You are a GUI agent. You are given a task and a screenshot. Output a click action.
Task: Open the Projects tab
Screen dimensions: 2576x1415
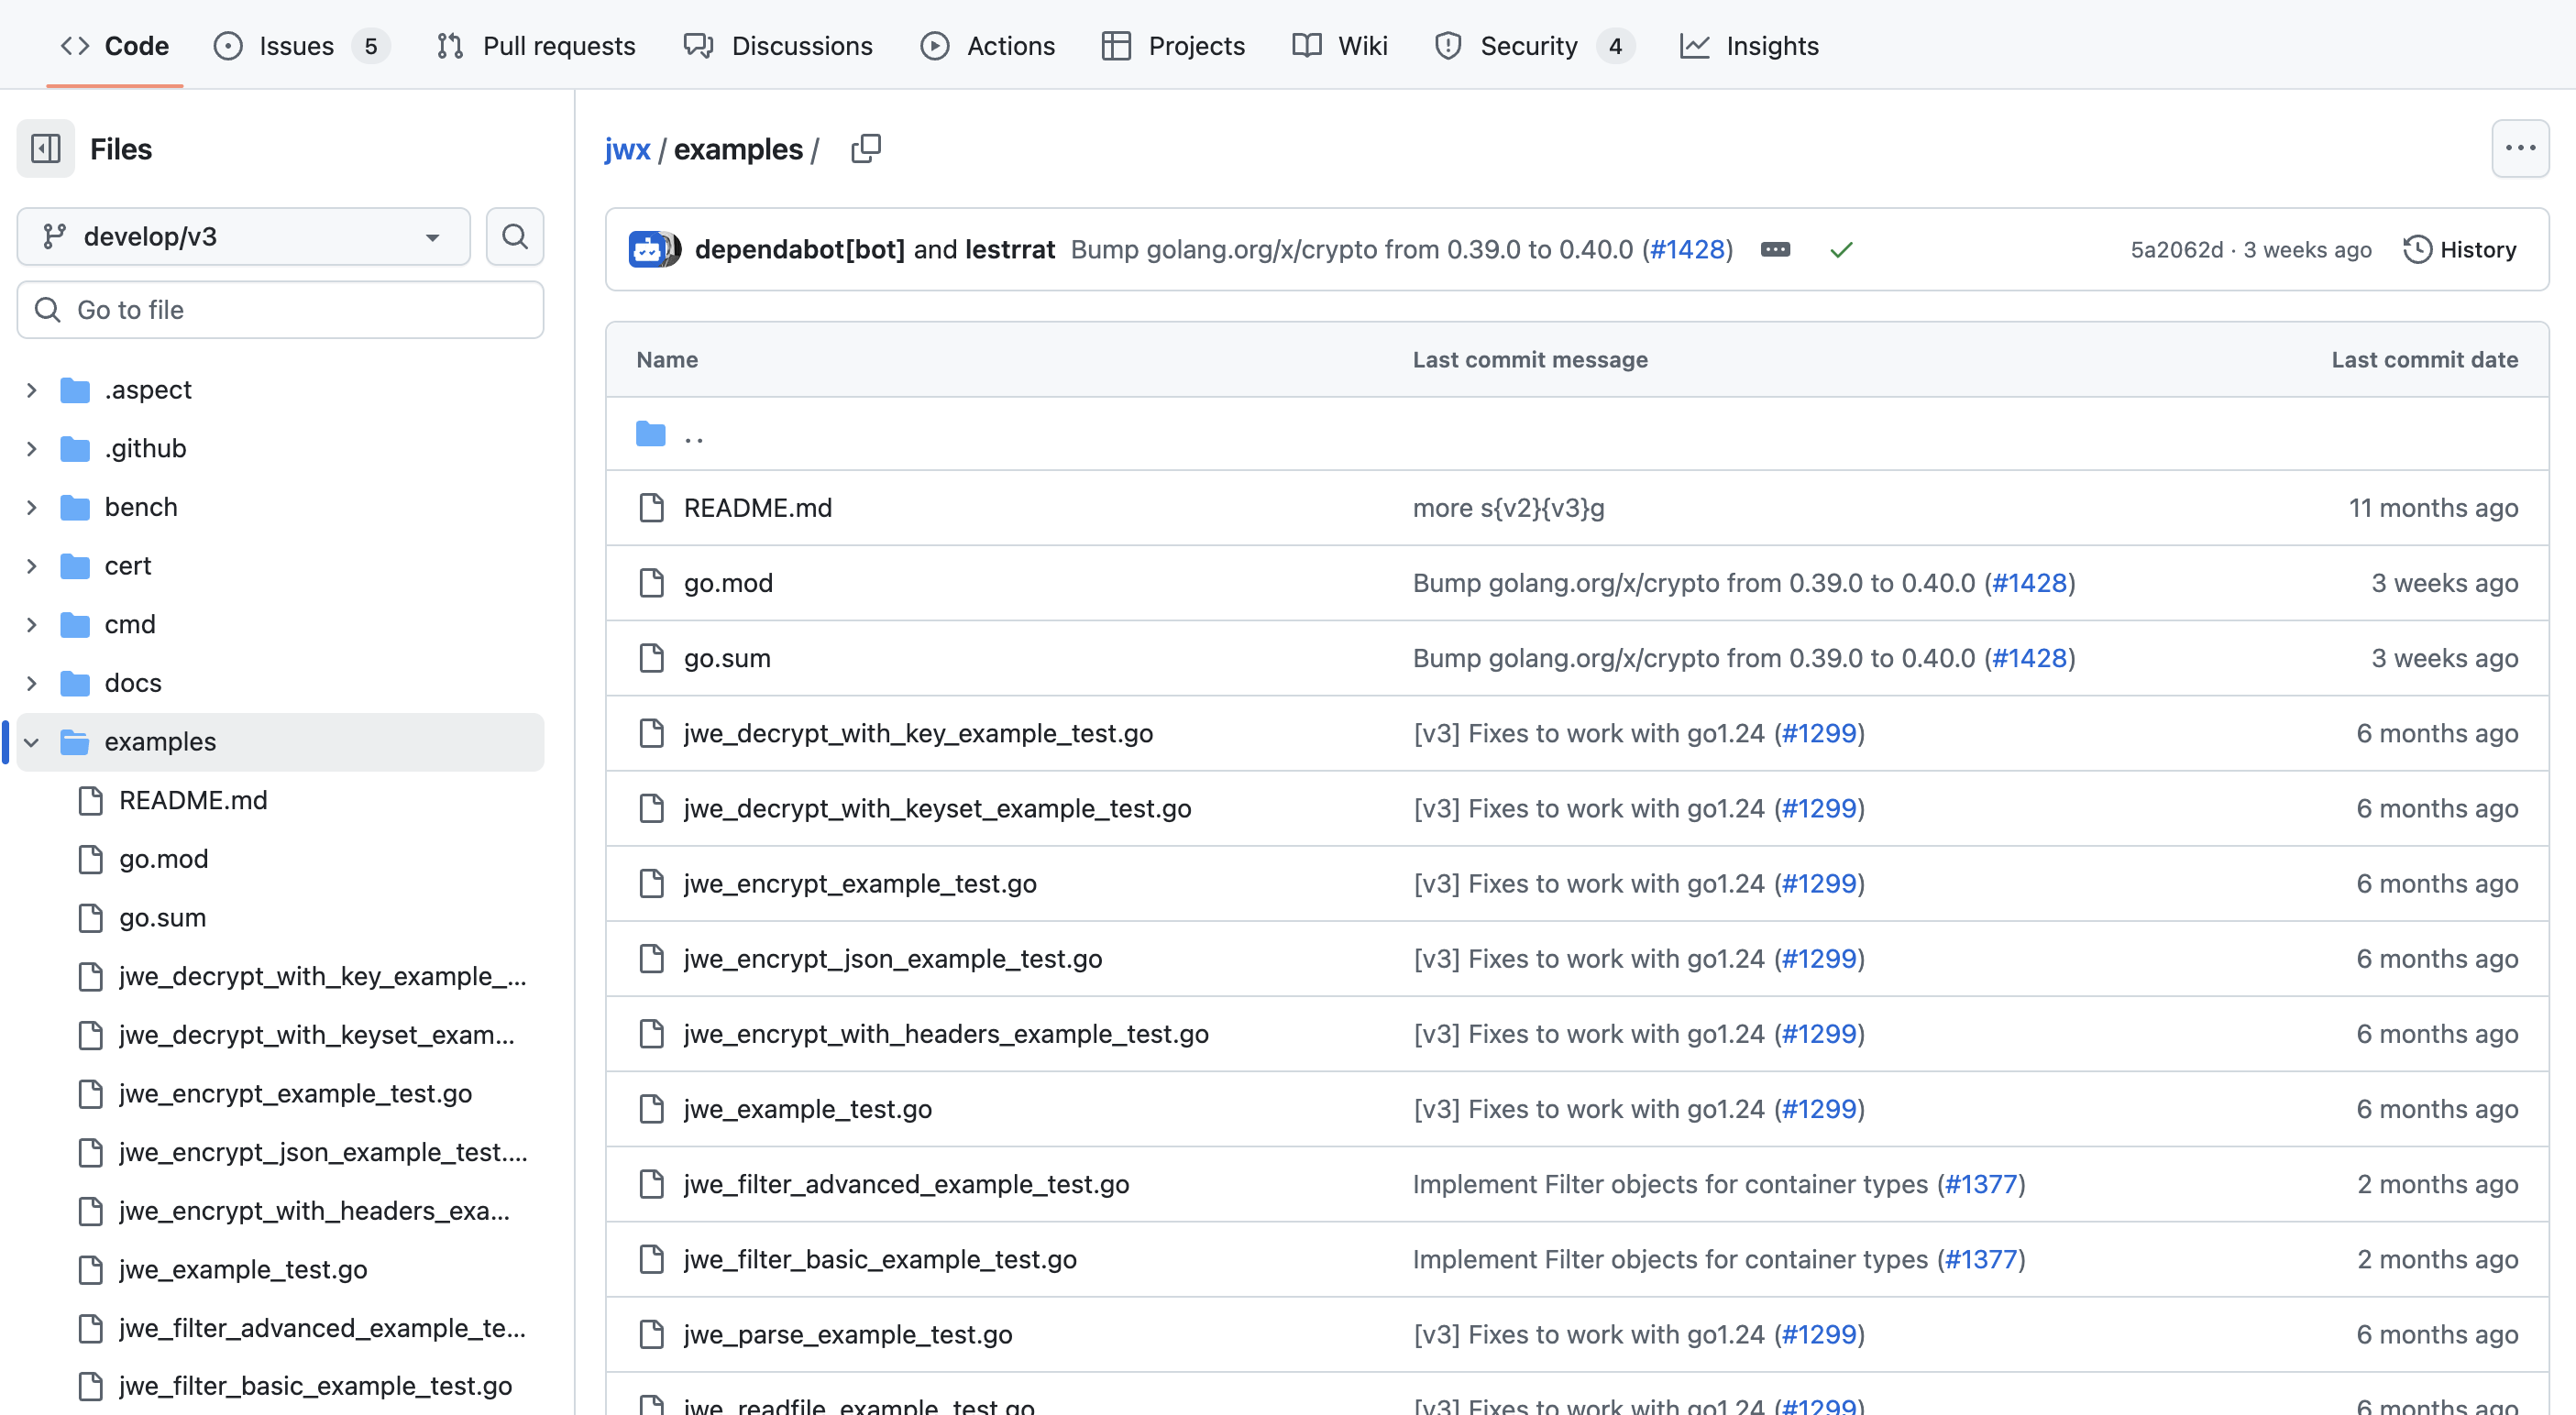point(1173,46)
